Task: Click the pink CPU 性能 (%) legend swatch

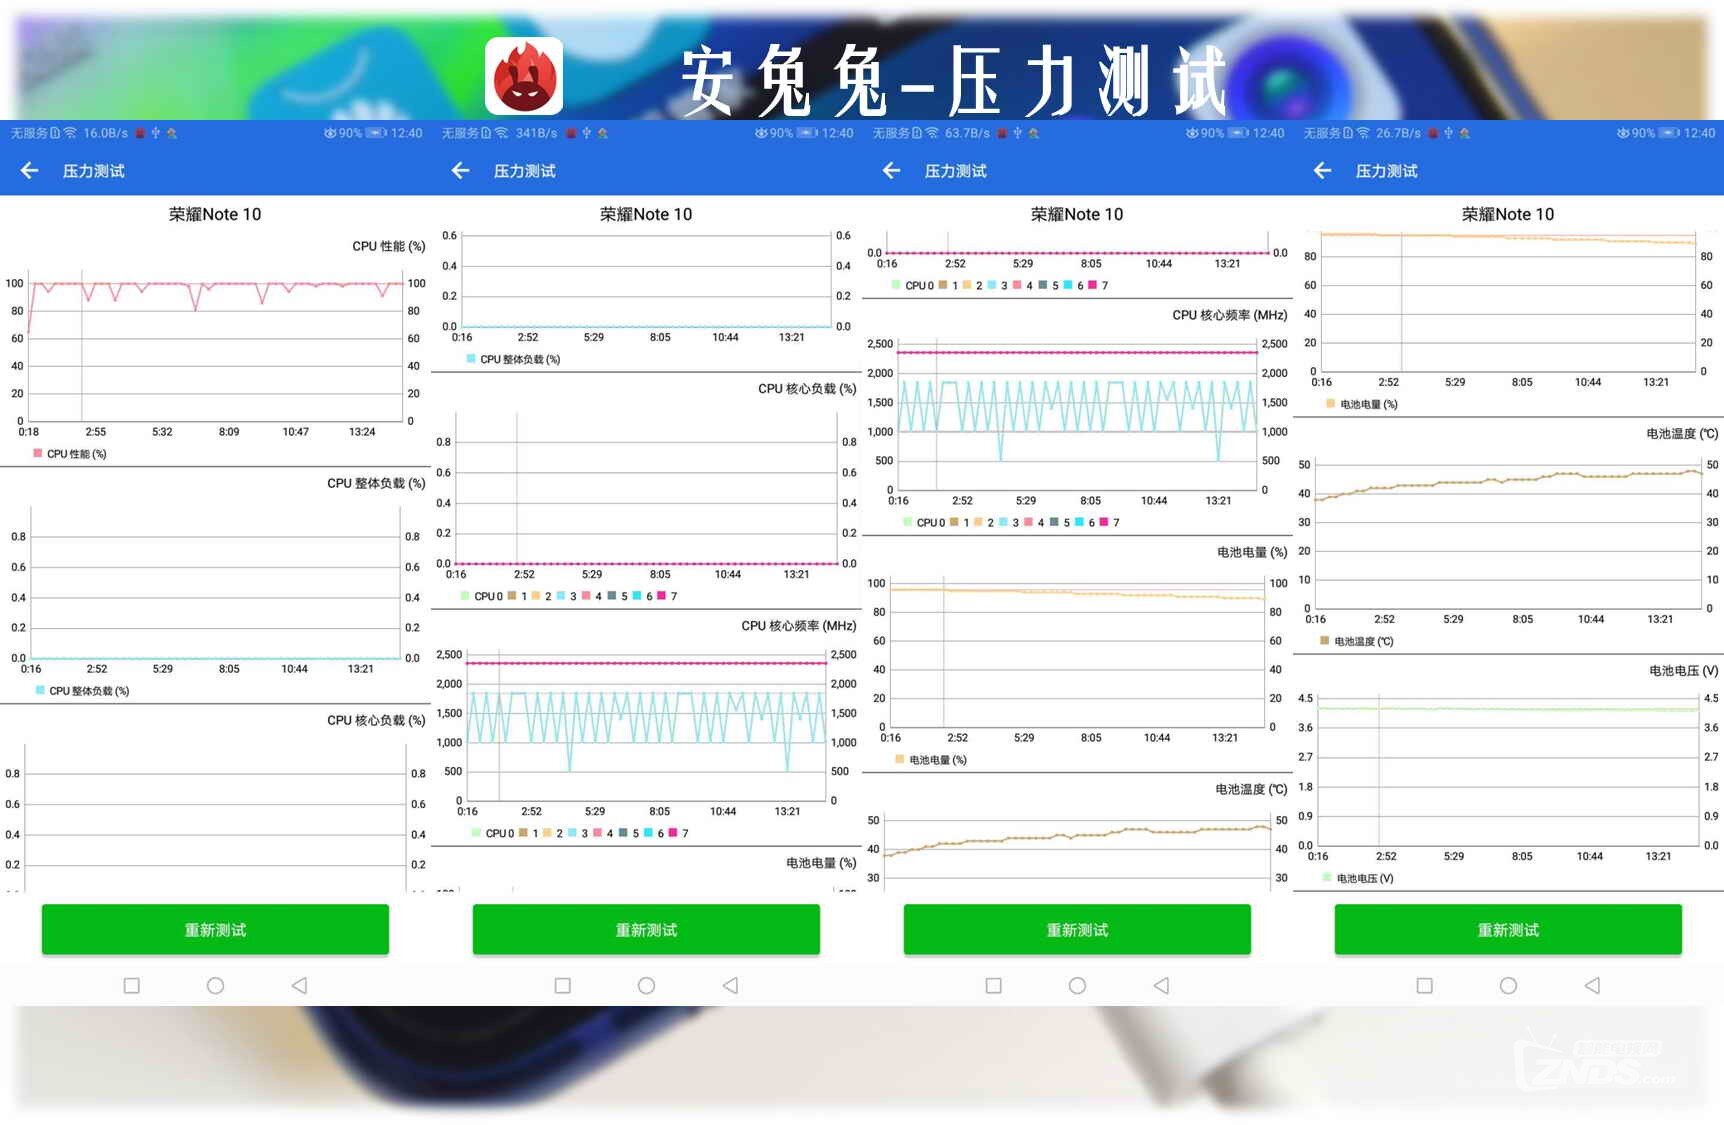Action: coord(38,453)
